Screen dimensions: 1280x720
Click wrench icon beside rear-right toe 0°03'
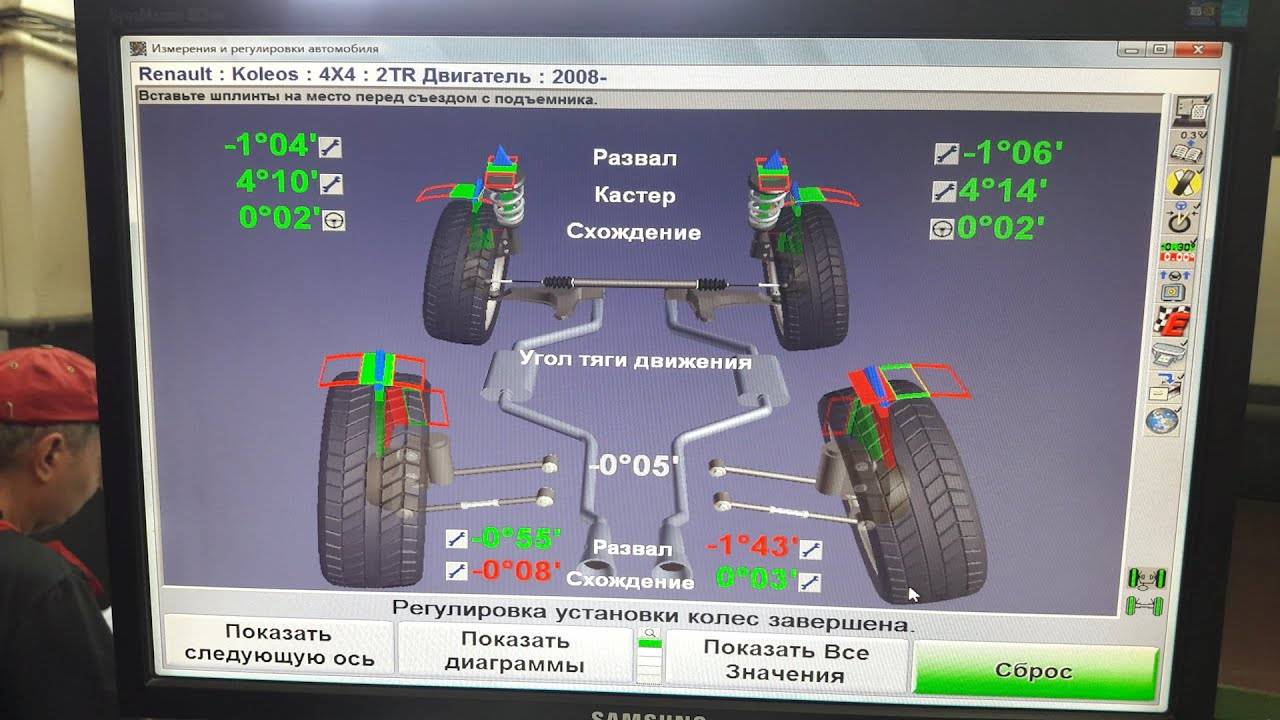811,582
